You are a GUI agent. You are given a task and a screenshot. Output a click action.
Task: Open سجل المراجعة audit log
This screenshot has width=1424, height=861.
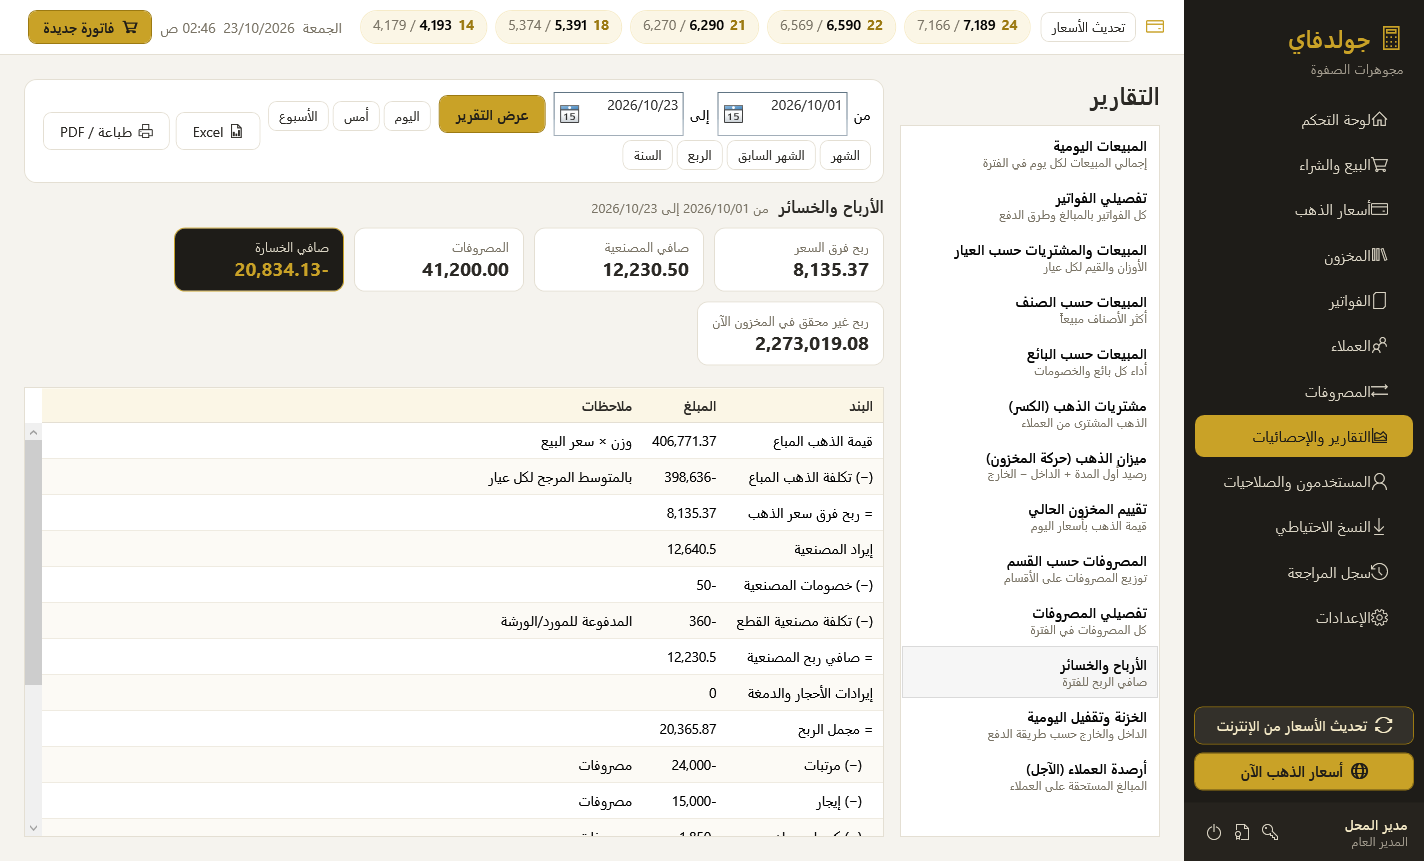click(x=1304, y=573)
